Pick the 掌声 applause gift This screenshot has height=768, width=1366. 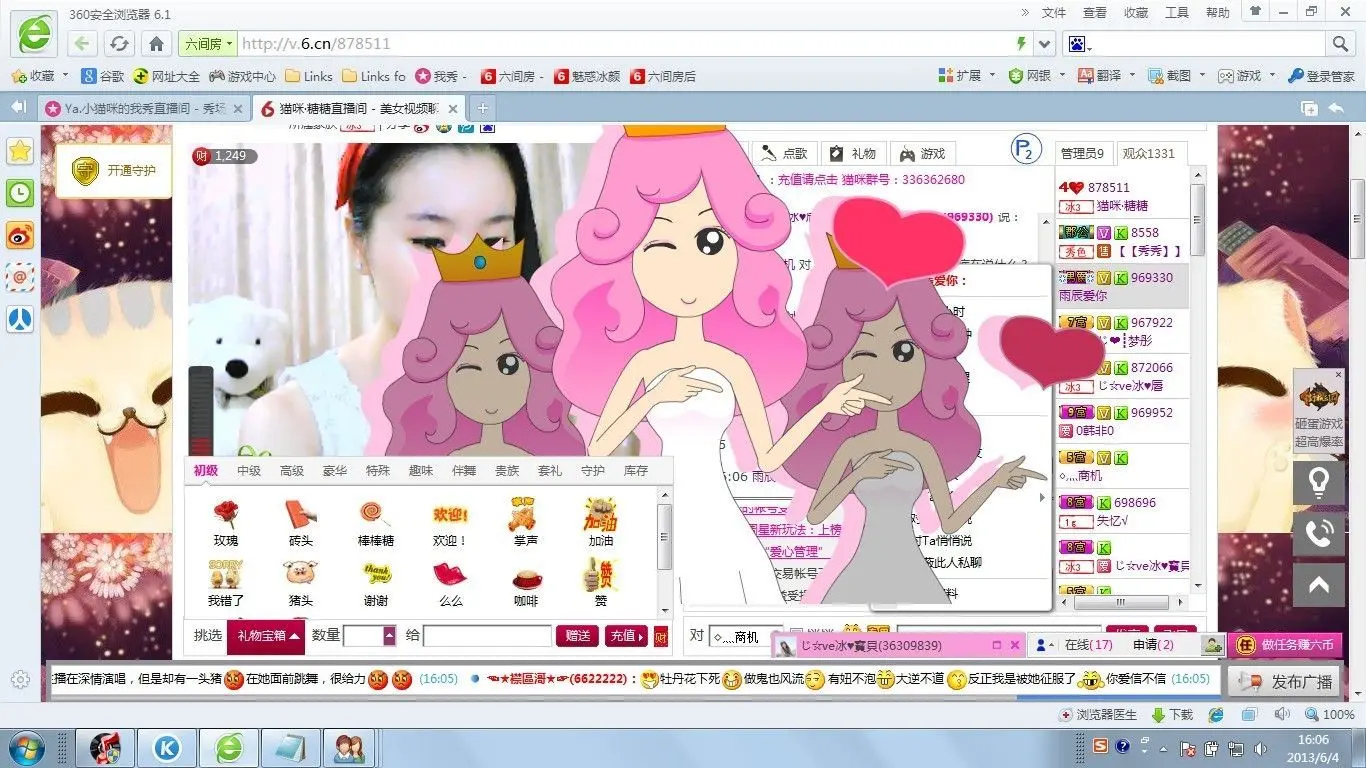click(525, 523)
